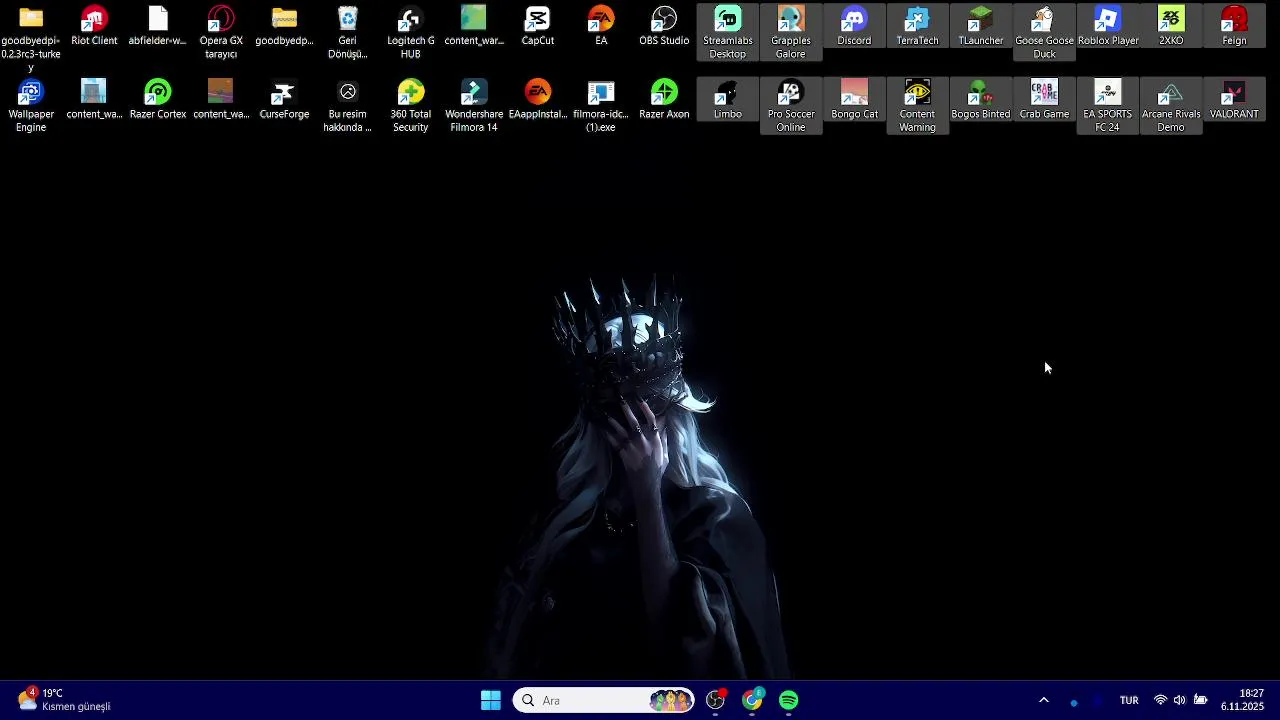Select the 360 Total Security icon

point(410,106)
